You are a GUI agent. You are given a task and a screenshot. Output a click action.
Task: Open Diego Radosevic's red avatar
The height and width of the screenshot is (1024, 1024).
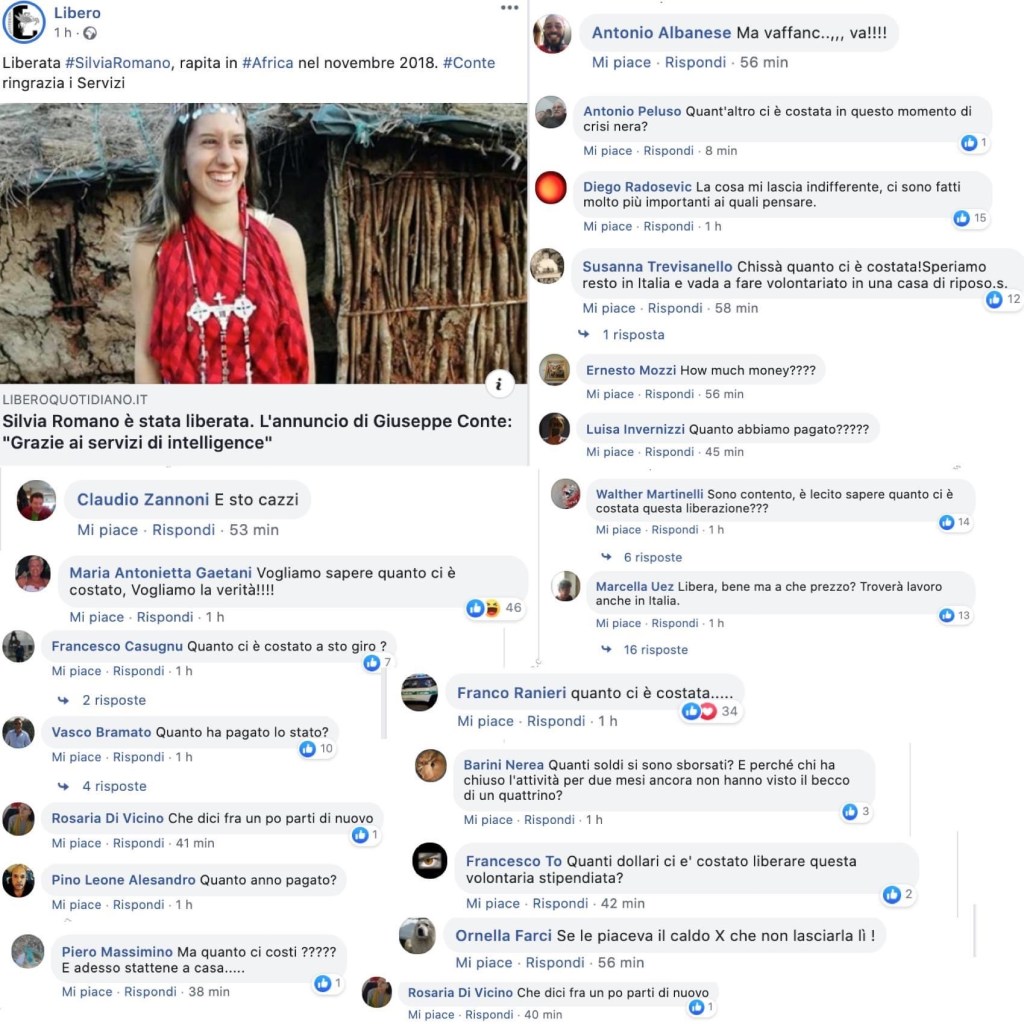pyautogui.click(x=551, y=187)
